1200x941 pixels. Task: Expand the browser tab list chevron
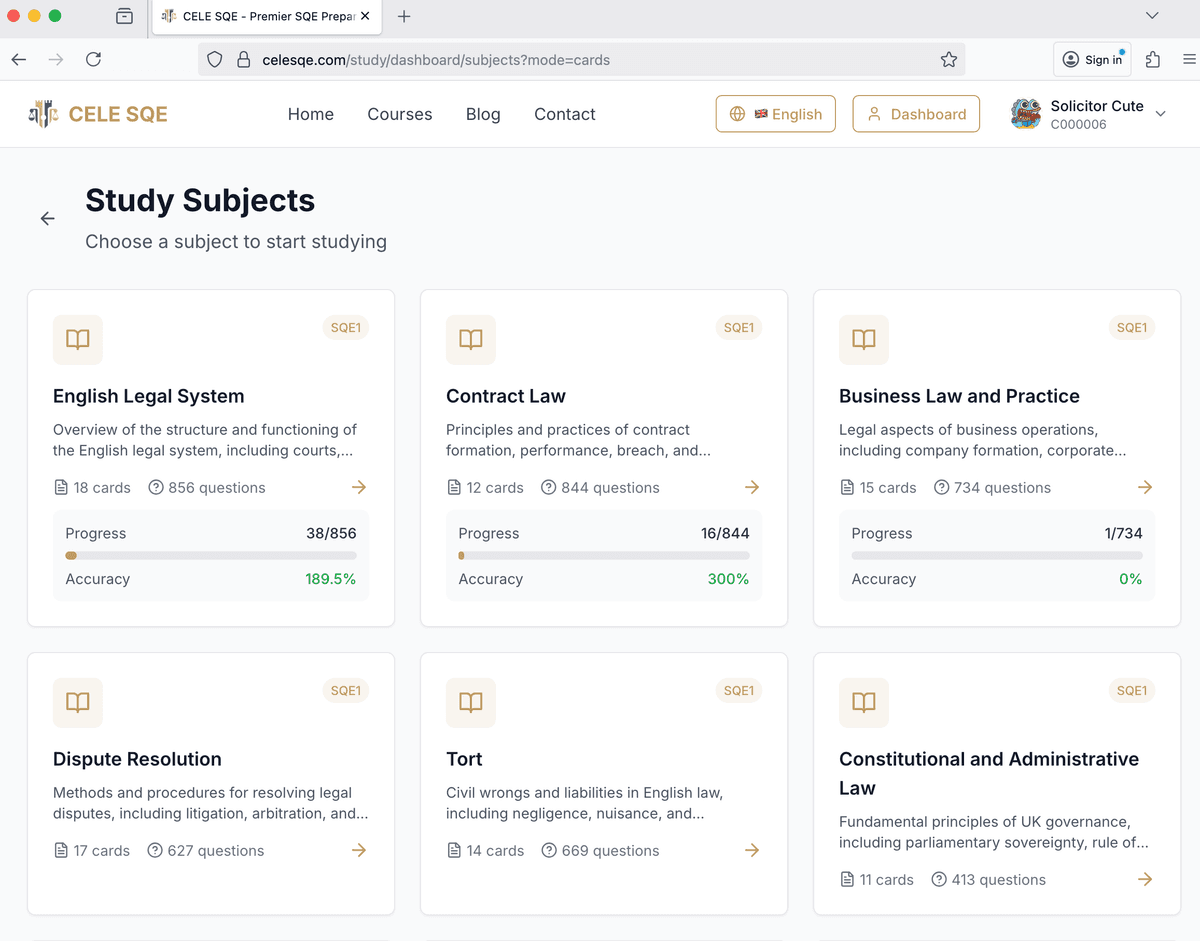1152,16
